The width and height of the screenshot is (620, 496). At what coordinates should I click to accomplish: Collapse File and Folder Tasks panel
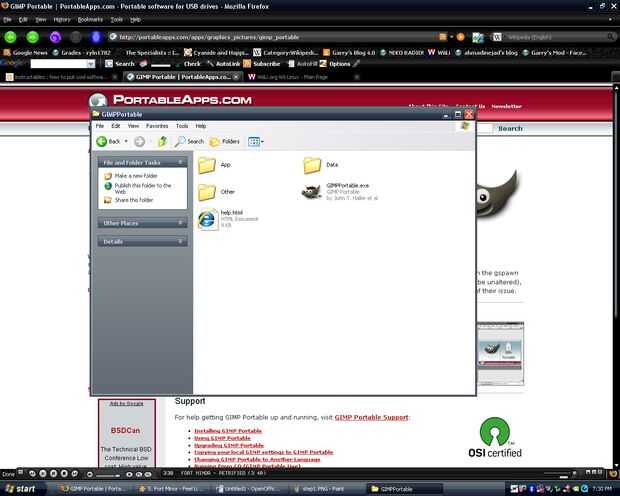(181, 162)
